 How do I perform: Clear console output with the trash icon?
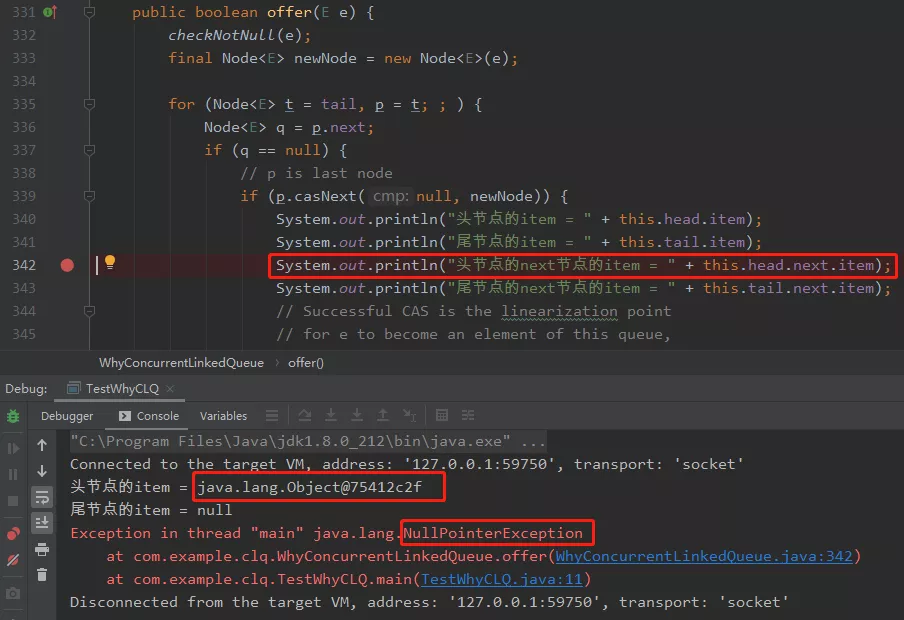[42, 574]
